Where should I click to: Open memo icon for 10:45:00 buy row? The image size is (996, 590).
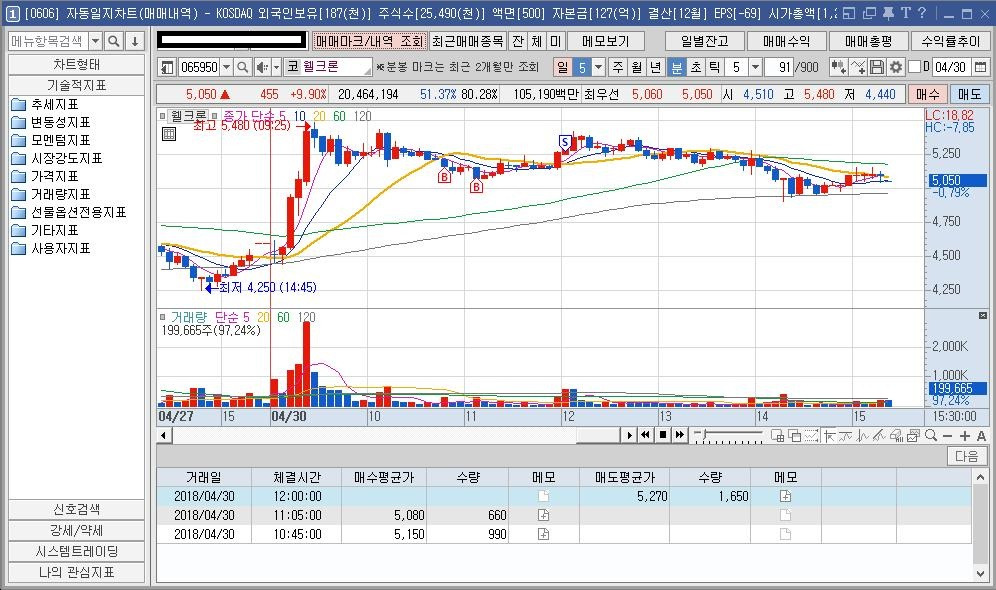(543, 534)
